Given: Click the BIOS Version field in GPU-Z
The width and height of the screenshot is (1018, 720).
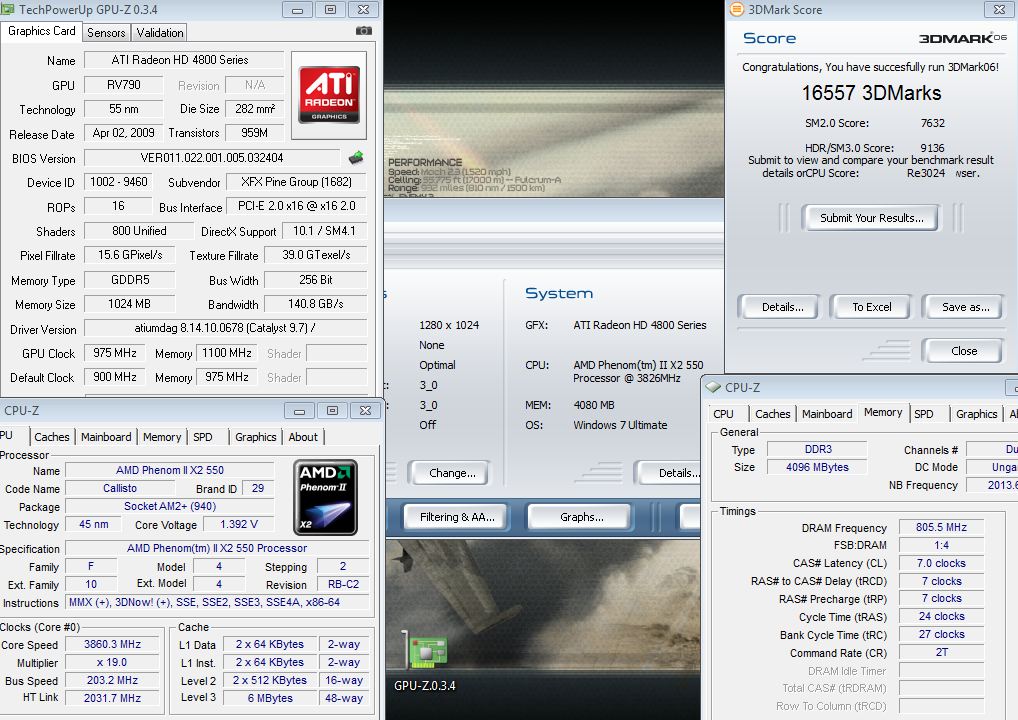Looking at the screenshot, I should pos(212,158).
